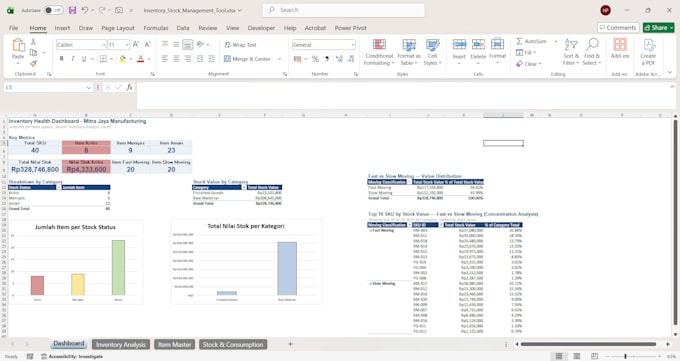
Task: Open Stock Status pivot filter dropdown
Action: point(59,187)
